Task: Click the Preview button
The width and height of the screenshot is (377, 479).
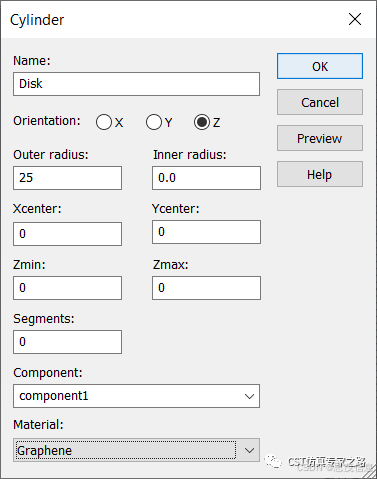Action: click(320, 138)
